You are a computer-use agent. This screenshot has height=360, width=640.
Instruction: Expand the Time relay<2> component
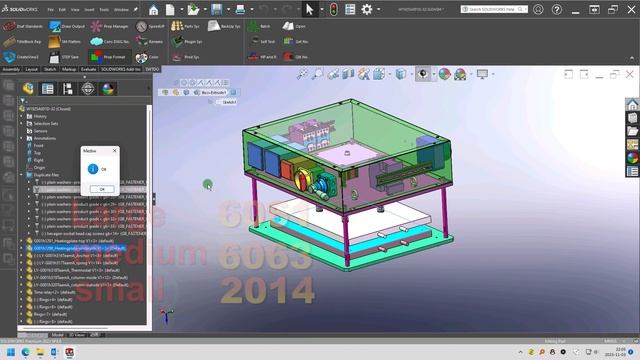[22, 292]
